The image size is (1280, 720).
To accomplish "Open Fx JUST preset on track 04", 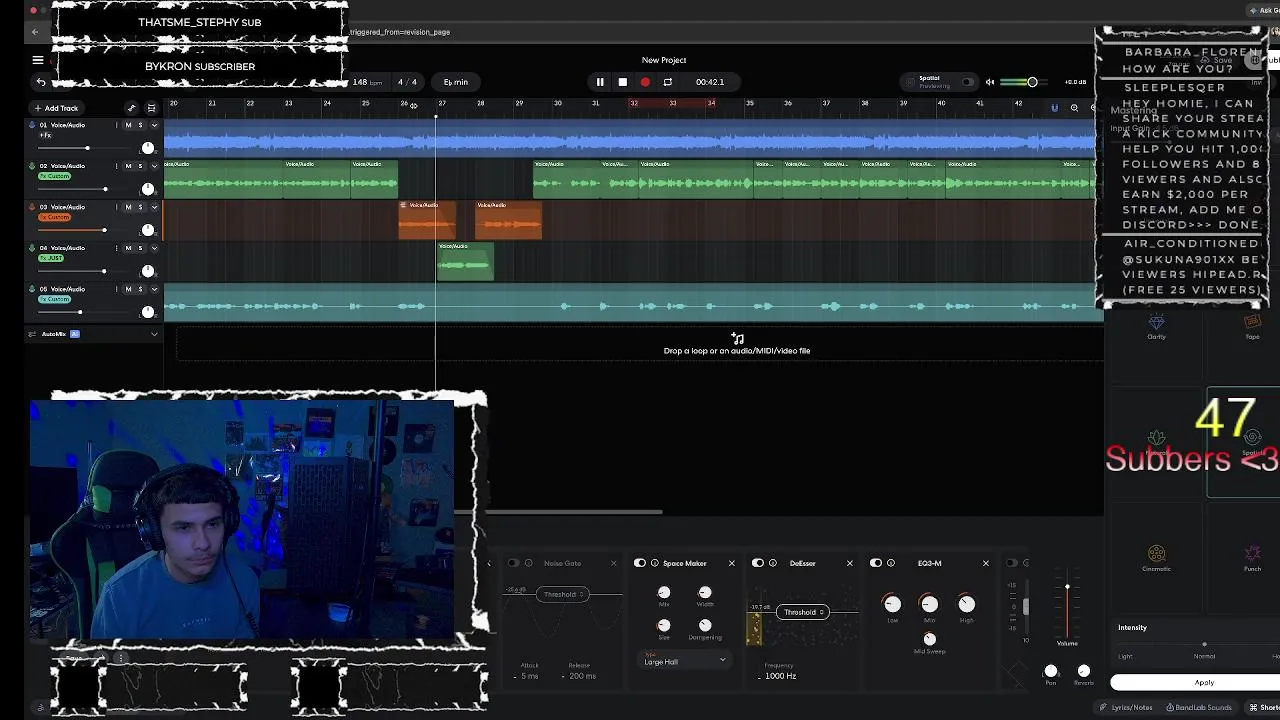I will (x=51, y=258).
